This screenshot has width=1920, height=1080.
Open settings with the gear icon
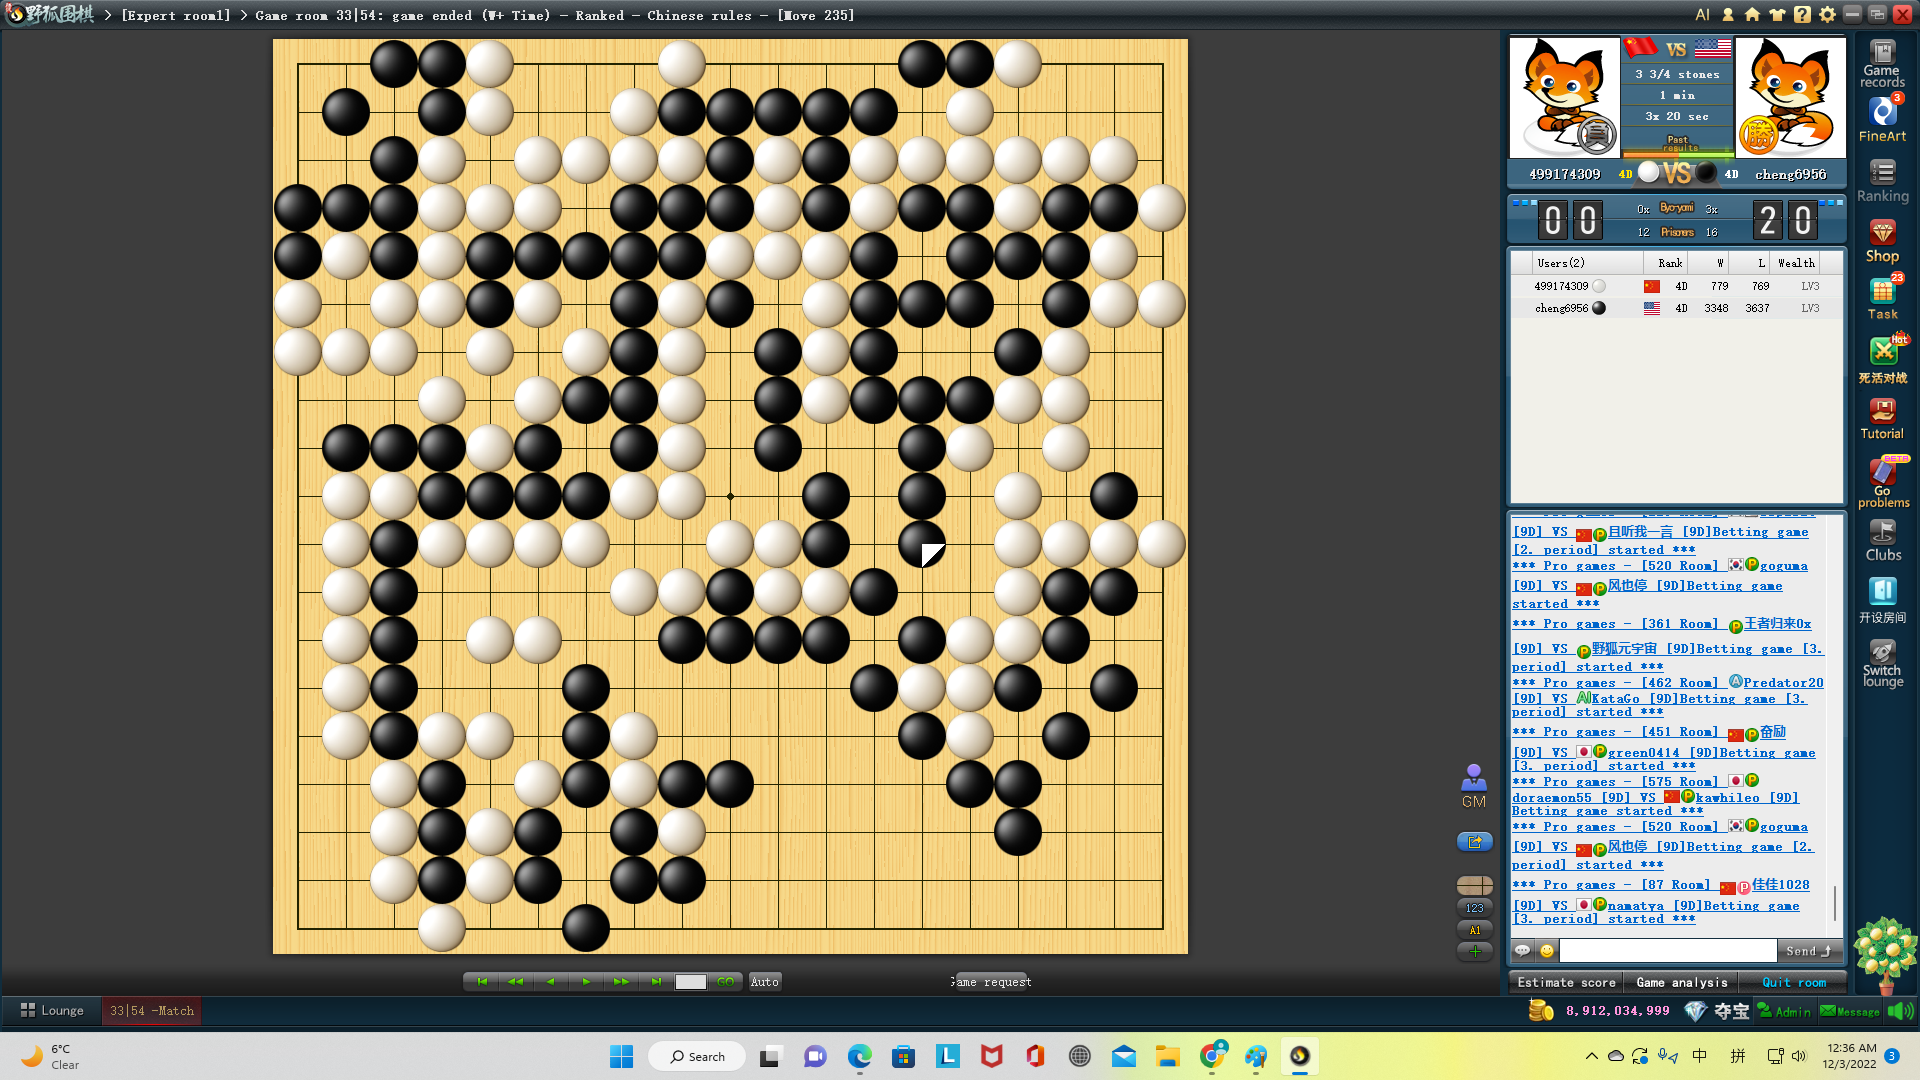click(x=1827, y=15)
